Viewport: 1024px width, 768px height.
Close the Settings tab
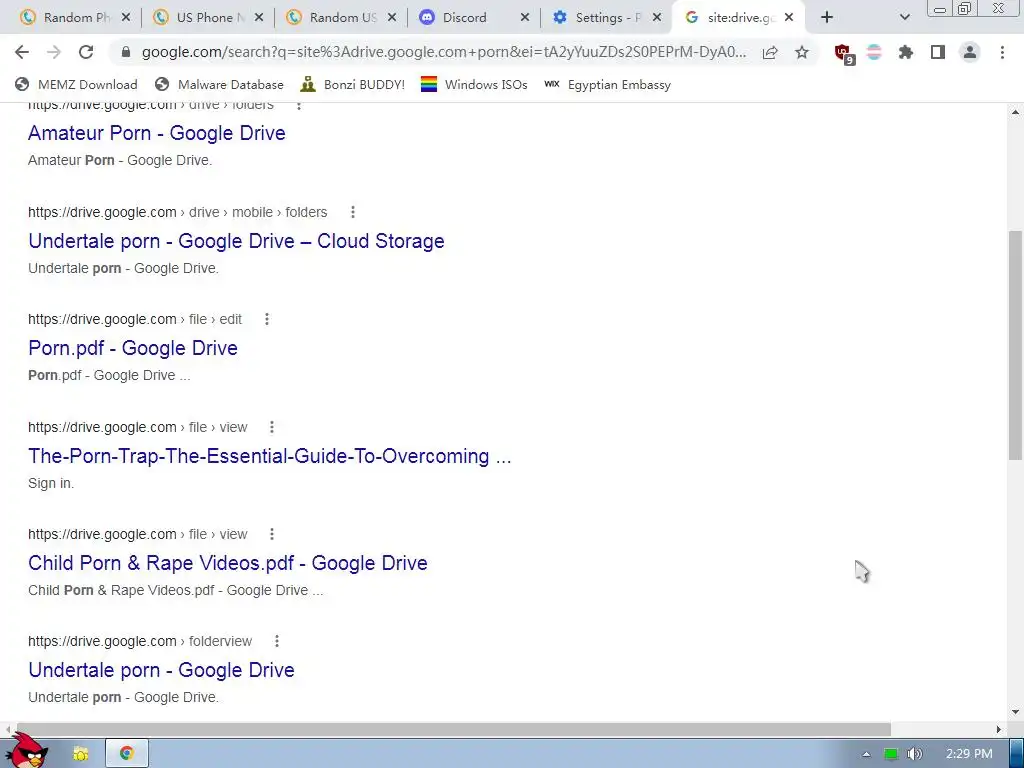click(x=656, y=18)
